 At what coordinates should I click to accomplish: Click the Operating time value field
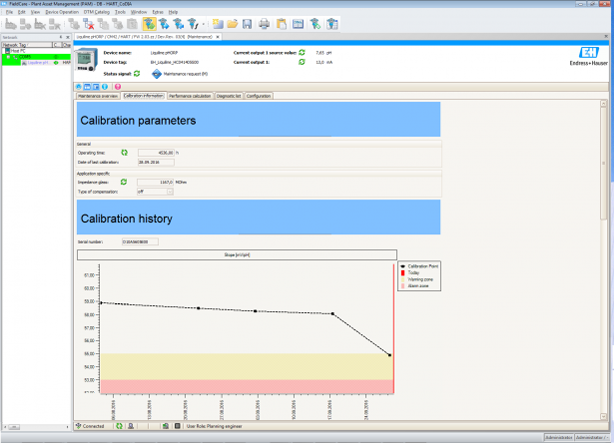pos(156,153)
